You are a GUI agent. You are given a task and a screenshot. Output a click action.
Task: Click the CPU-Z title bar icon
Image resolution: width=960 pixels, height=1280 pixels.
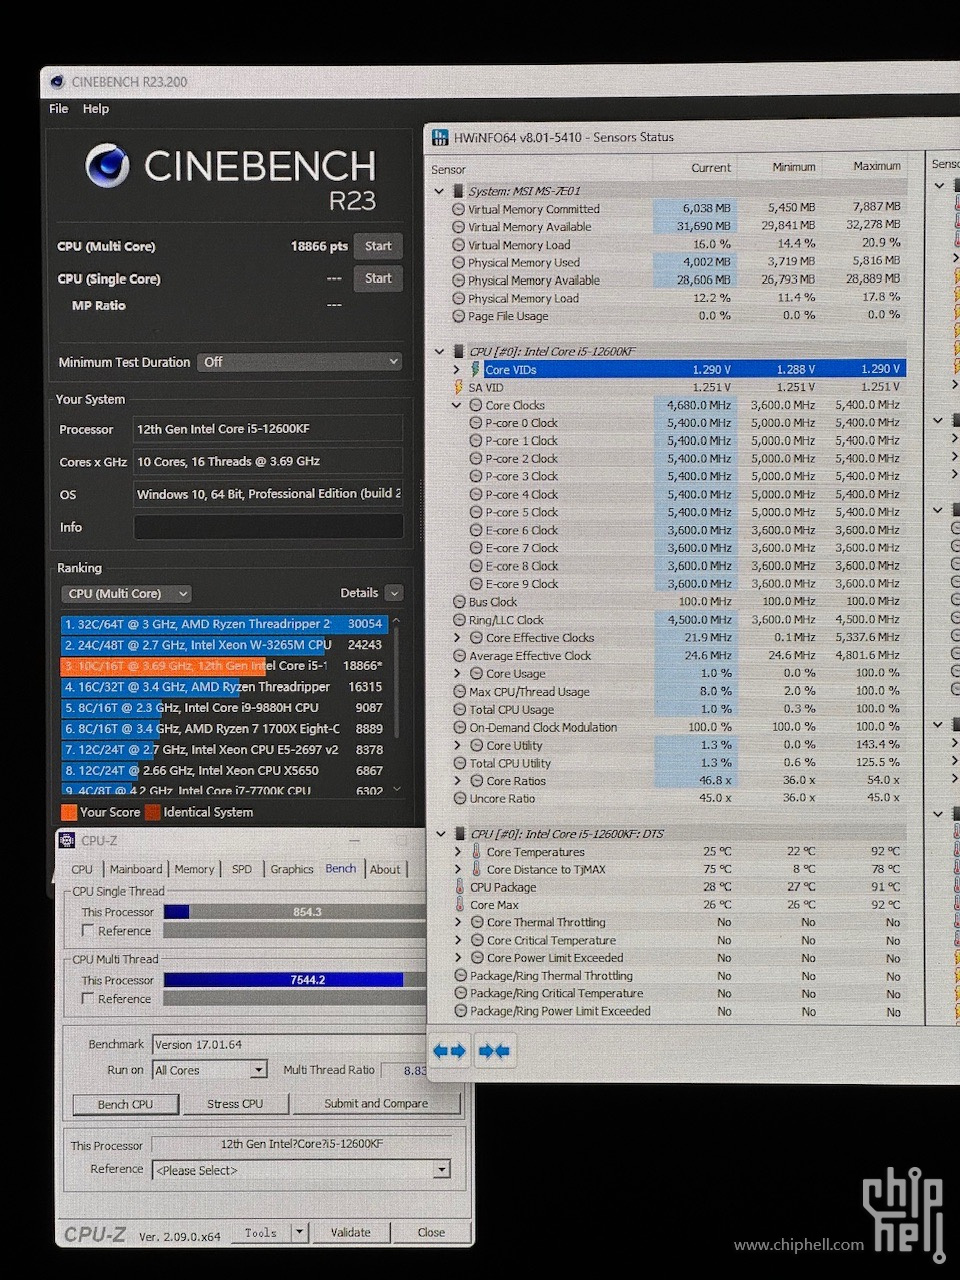point(67,840)
